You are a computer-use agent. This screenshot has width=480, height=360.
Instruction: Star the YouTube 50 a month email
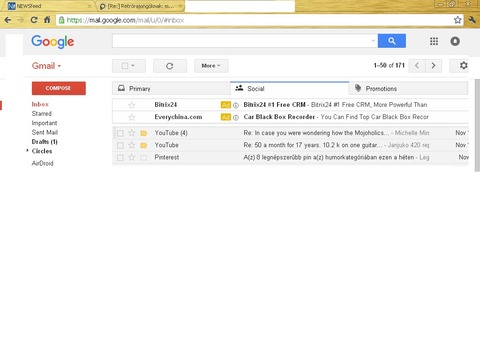pyautogui.click(x=132, y=145)
